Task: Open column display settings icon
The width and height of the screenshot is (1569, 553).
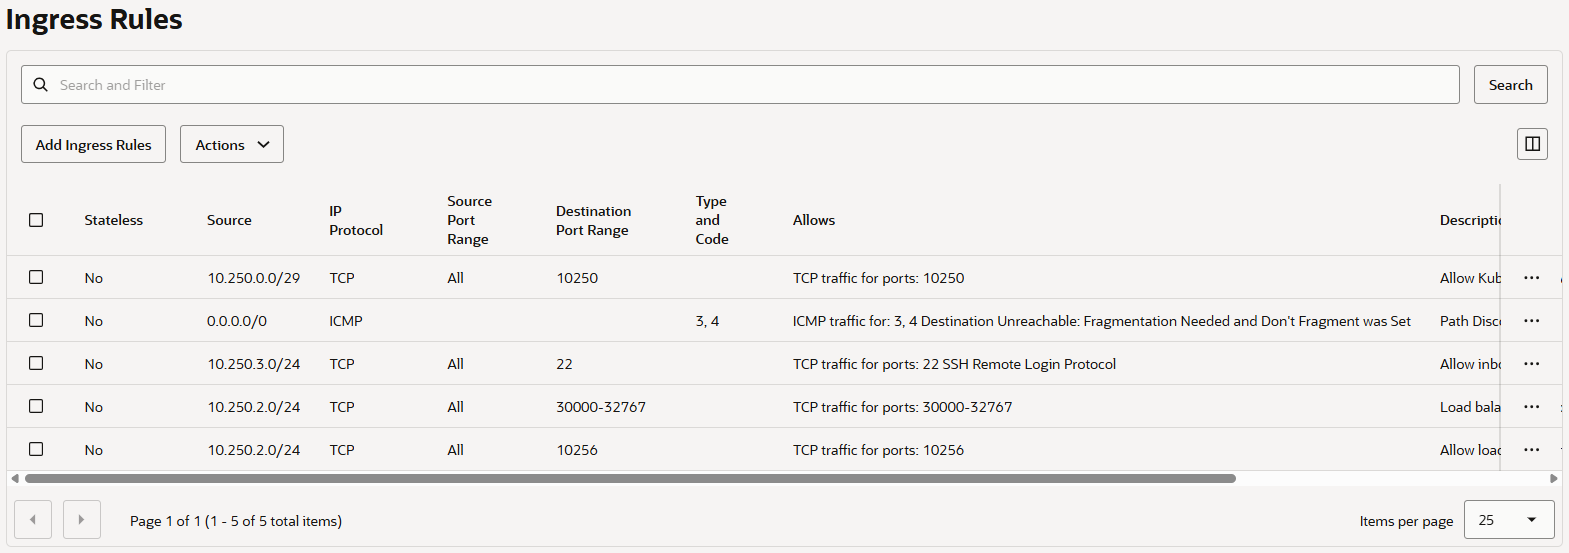Action: coord(1532,144)
